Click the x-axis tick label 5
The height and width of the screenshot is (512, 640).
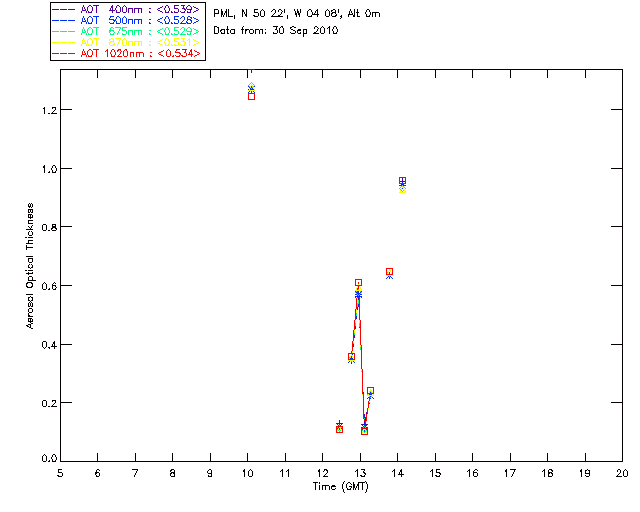60,473
